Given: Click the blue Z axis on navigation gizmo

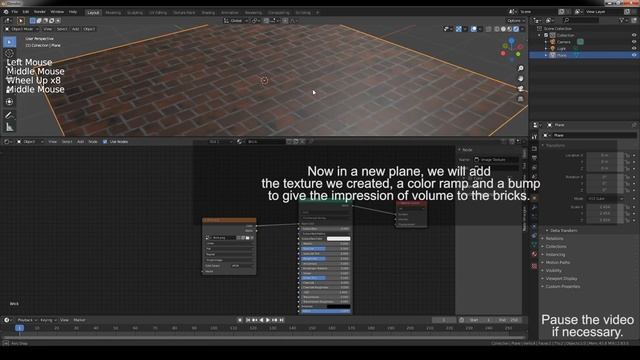Looking at the screenshot, I should click(511, 41).
